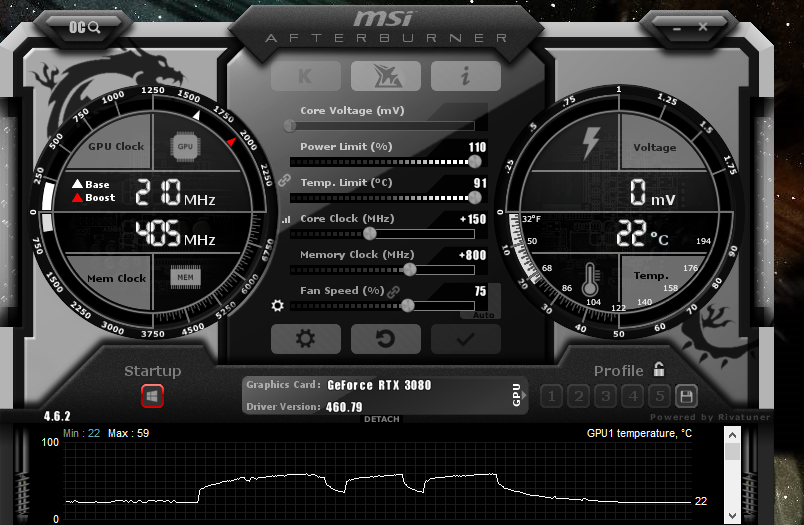The height and width of the screenshot is (525, 804).
Task: Click the Temp. Limit slider knob
Action: (x=475, y=197)
